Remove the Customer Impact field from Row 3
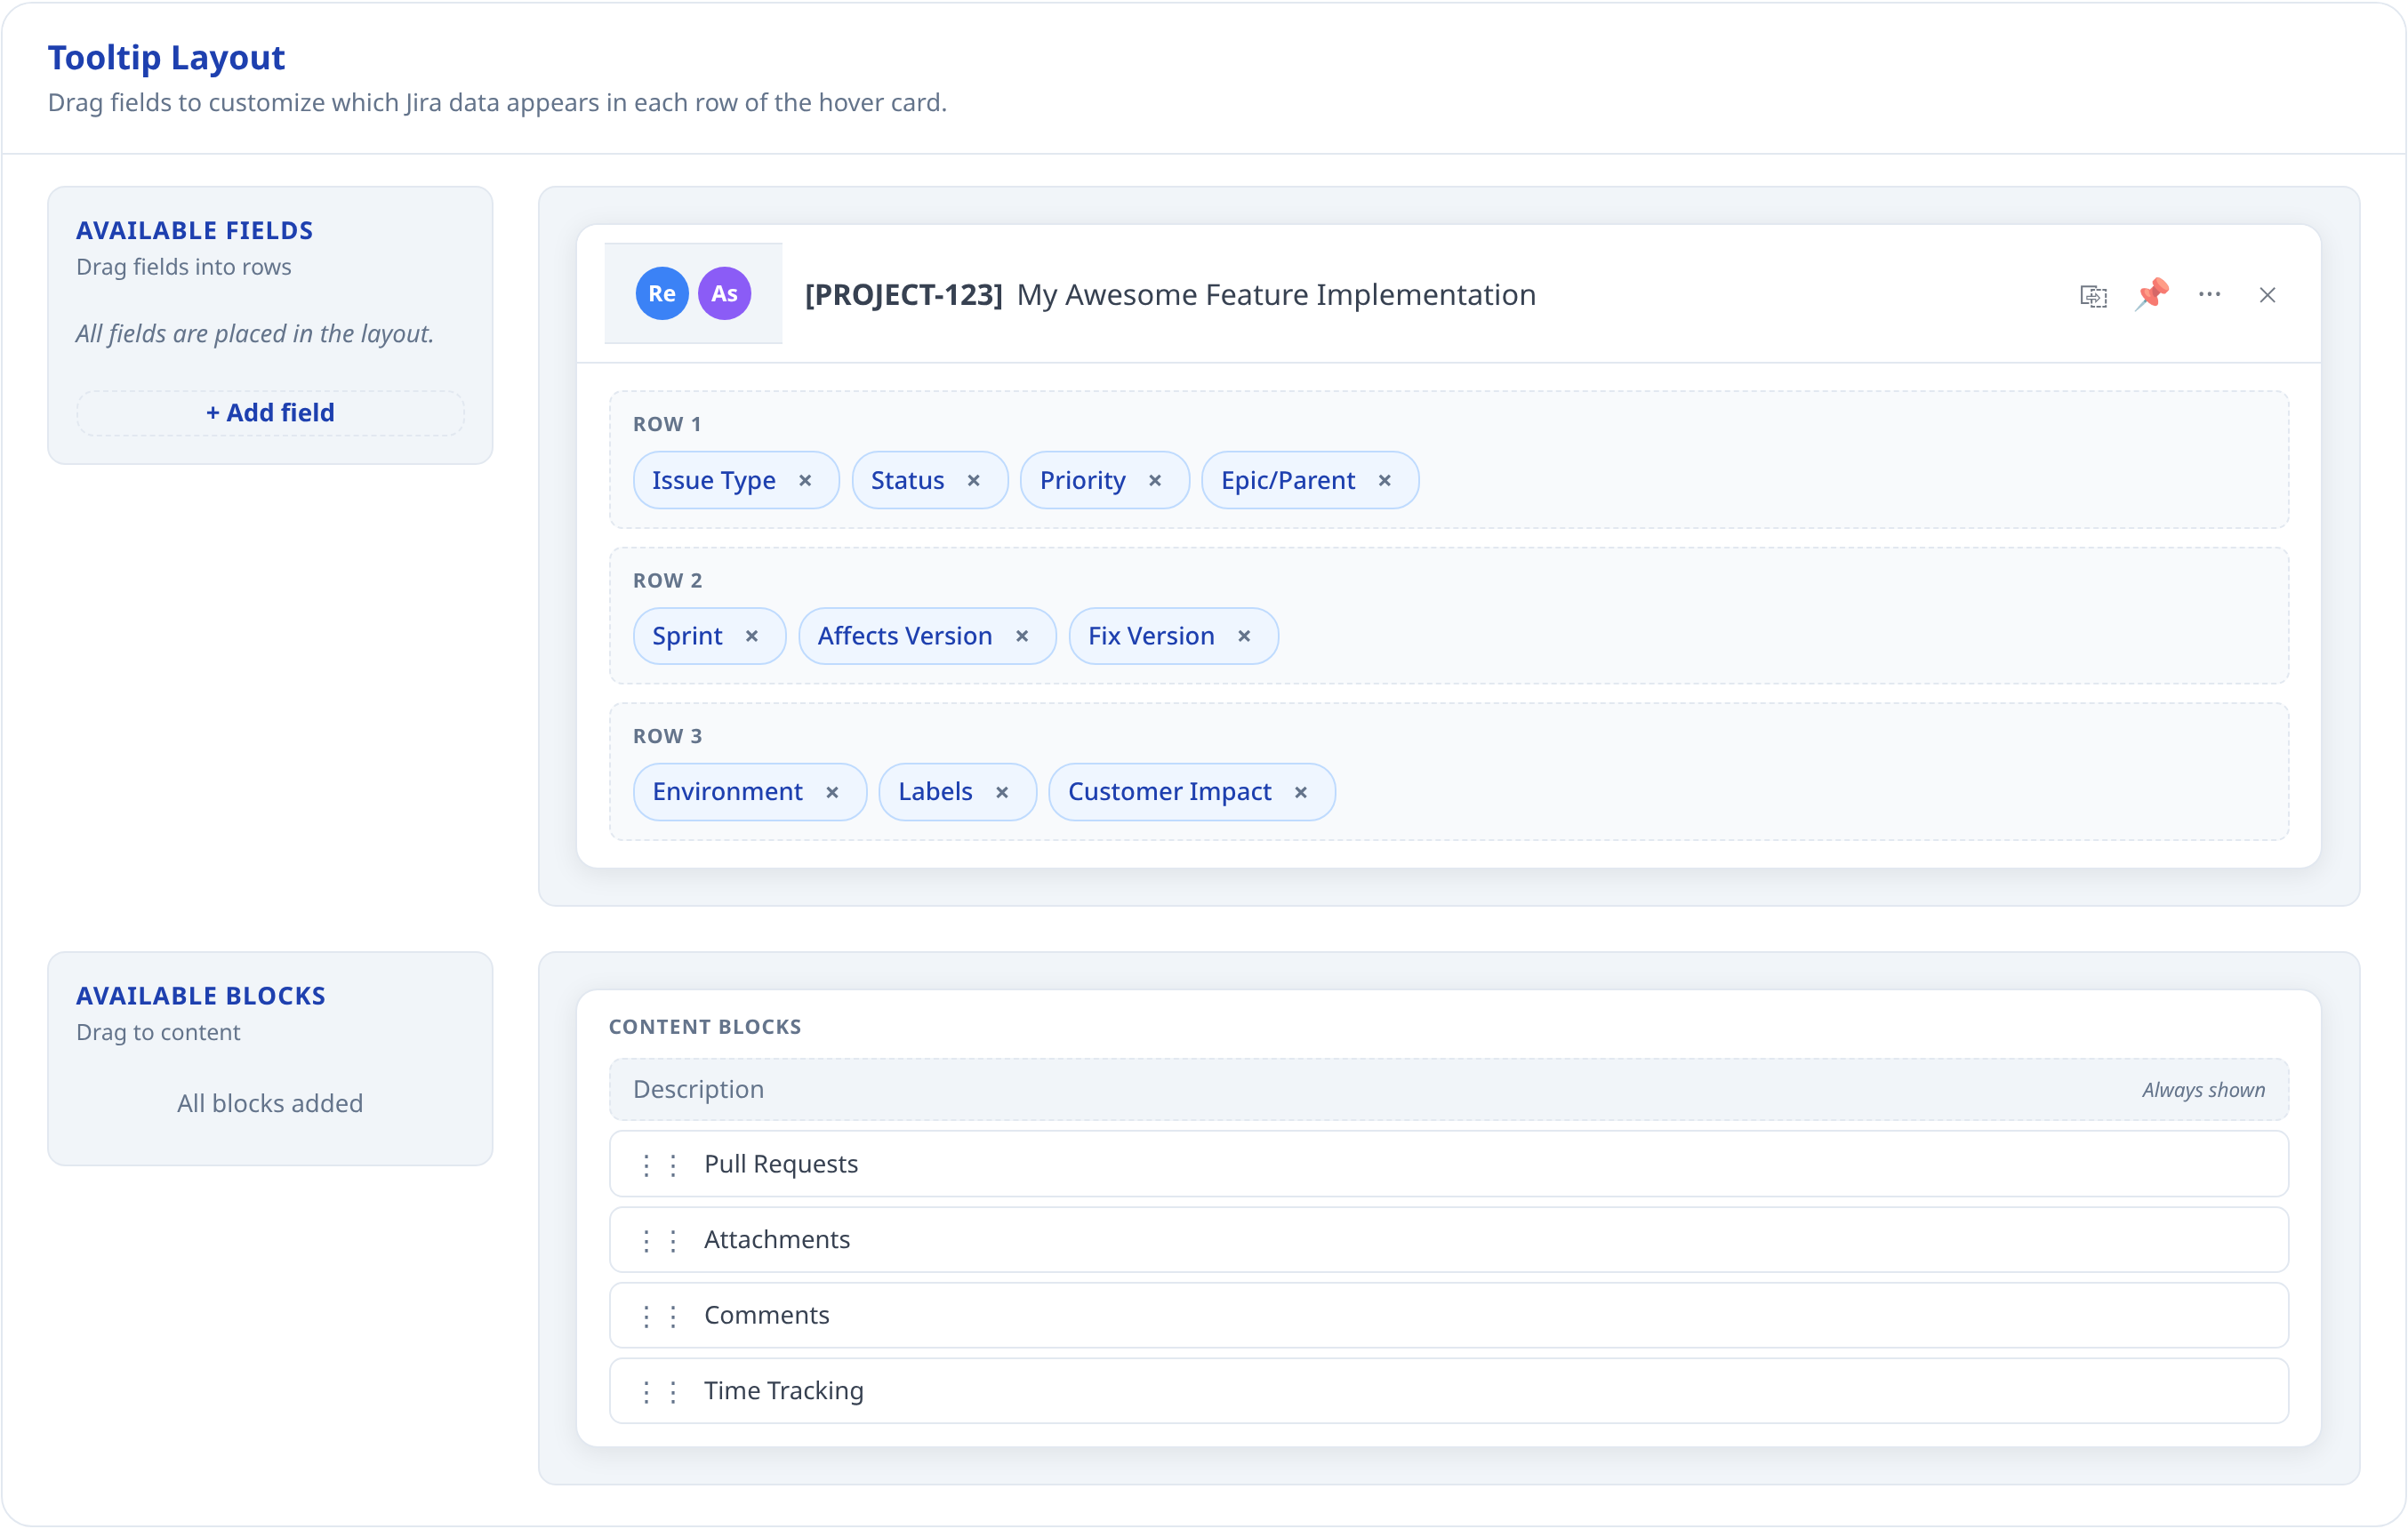The height and width of the screenshot is (1529, 2408). pos(1301,792)
